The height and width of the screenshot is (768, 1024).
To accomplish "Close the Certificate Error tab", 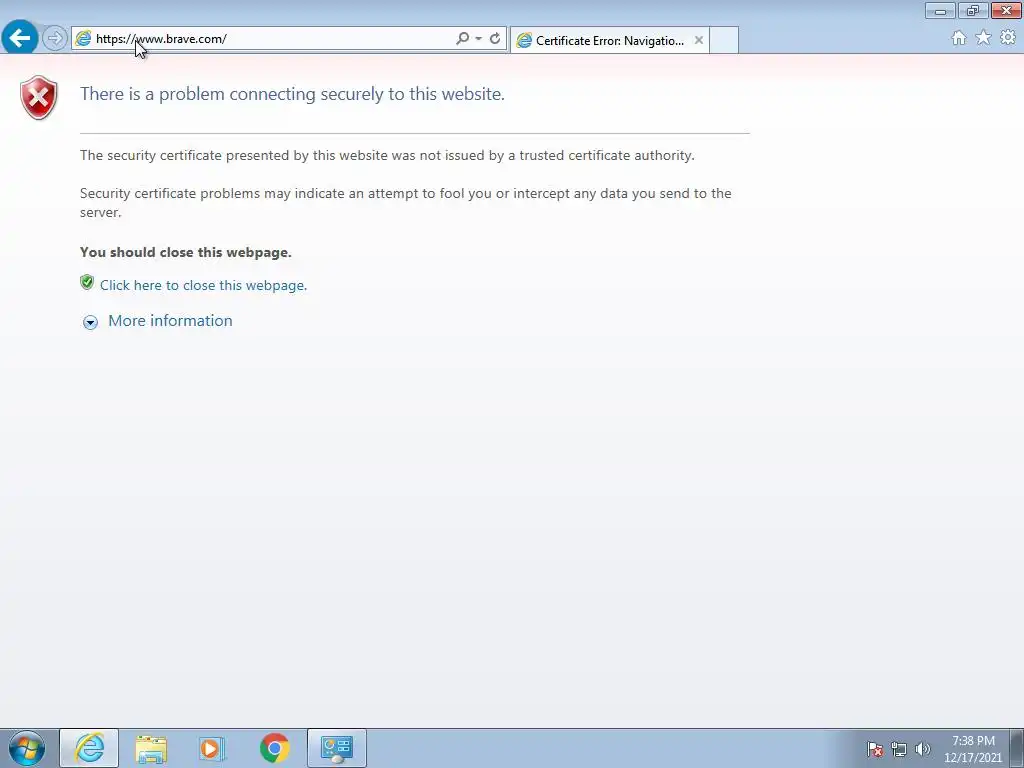I will click(699, 40).
